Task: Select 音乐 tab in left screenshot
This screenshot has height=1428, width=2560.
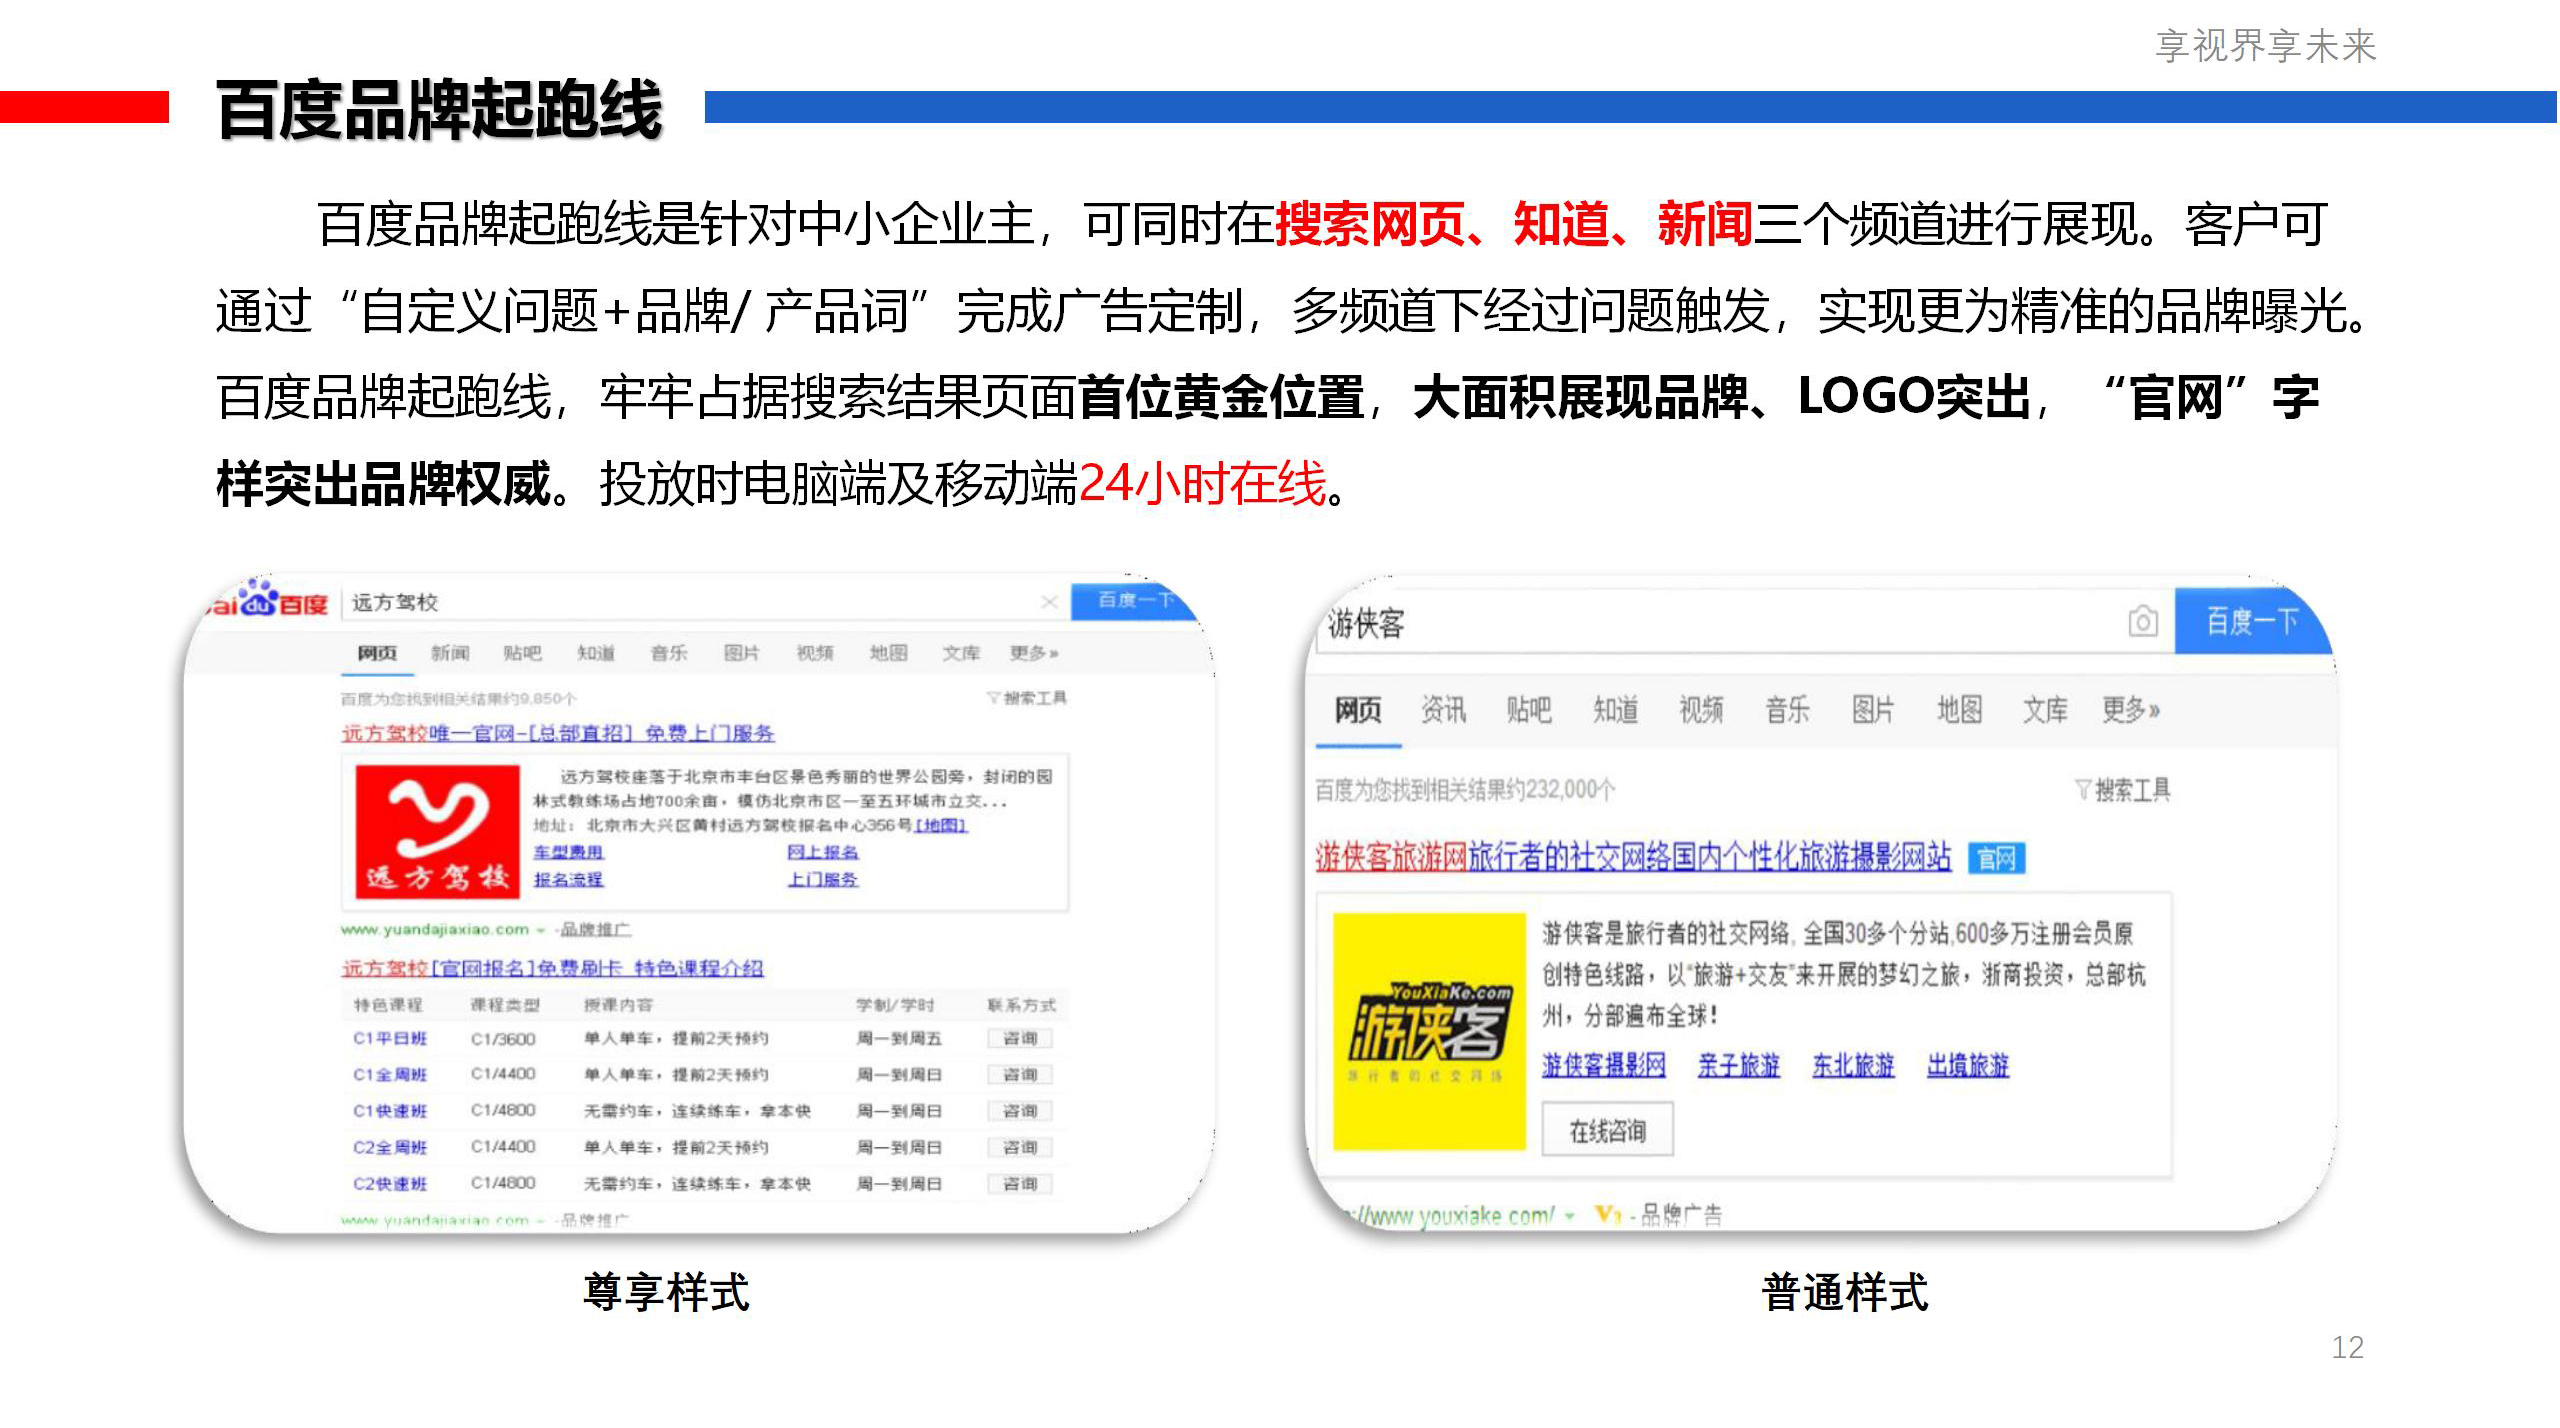Action: pos(669,653)
